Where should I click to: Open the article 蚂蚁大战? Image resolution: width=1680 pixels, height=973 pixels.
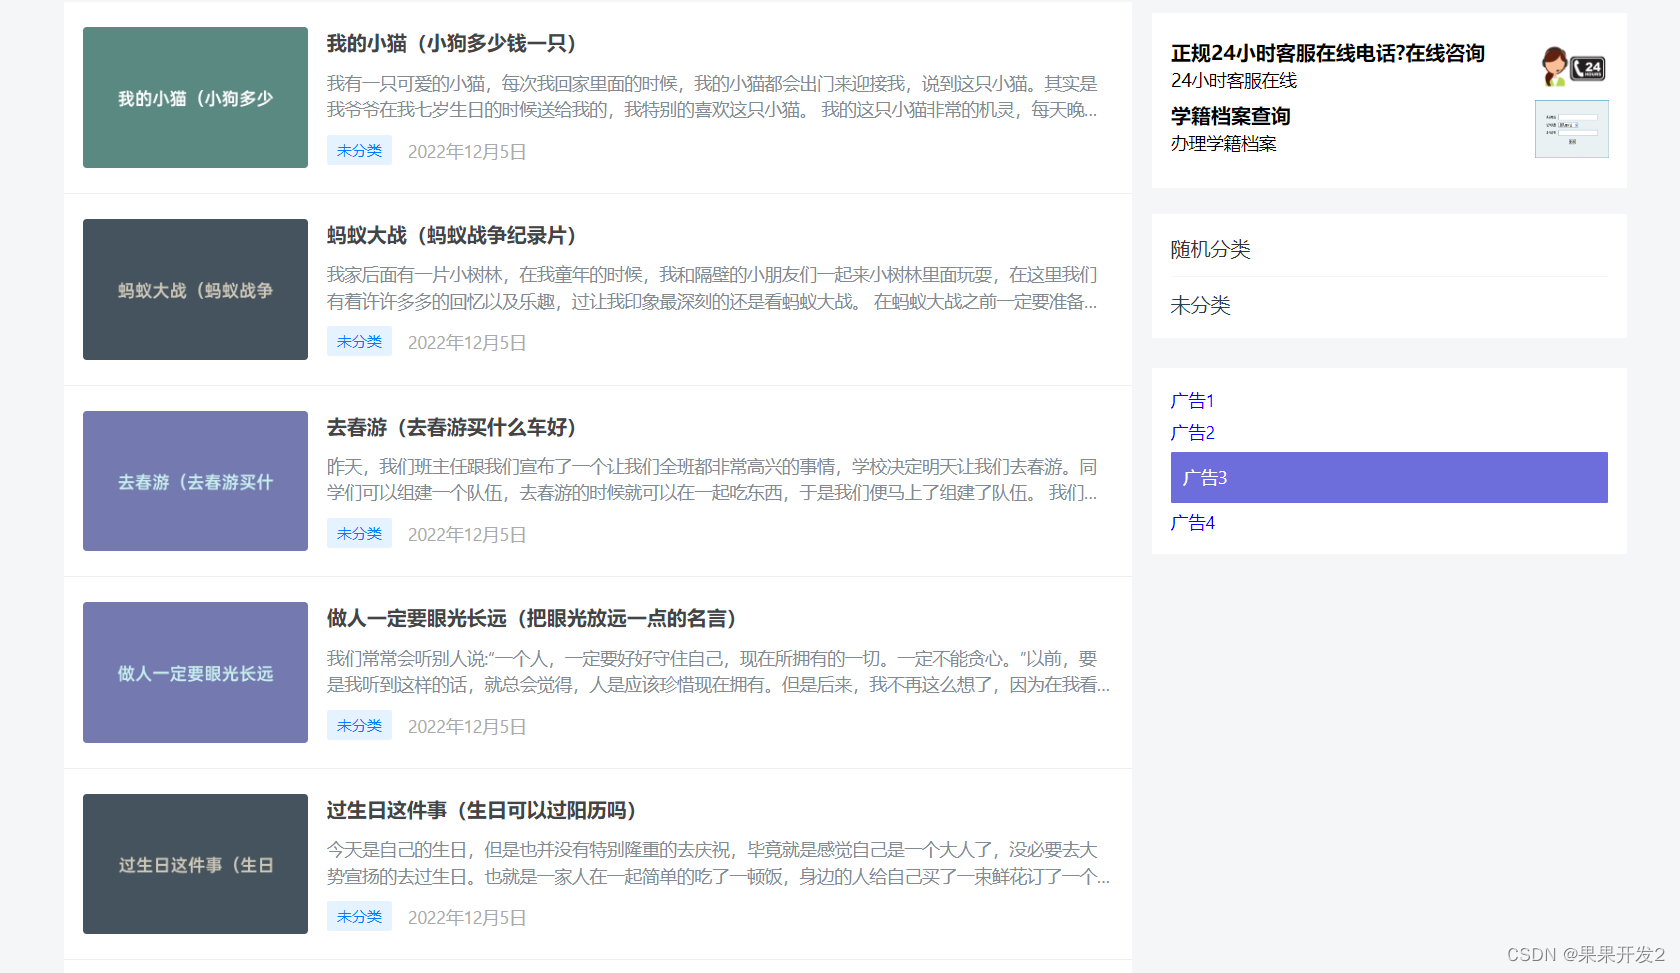450,236
